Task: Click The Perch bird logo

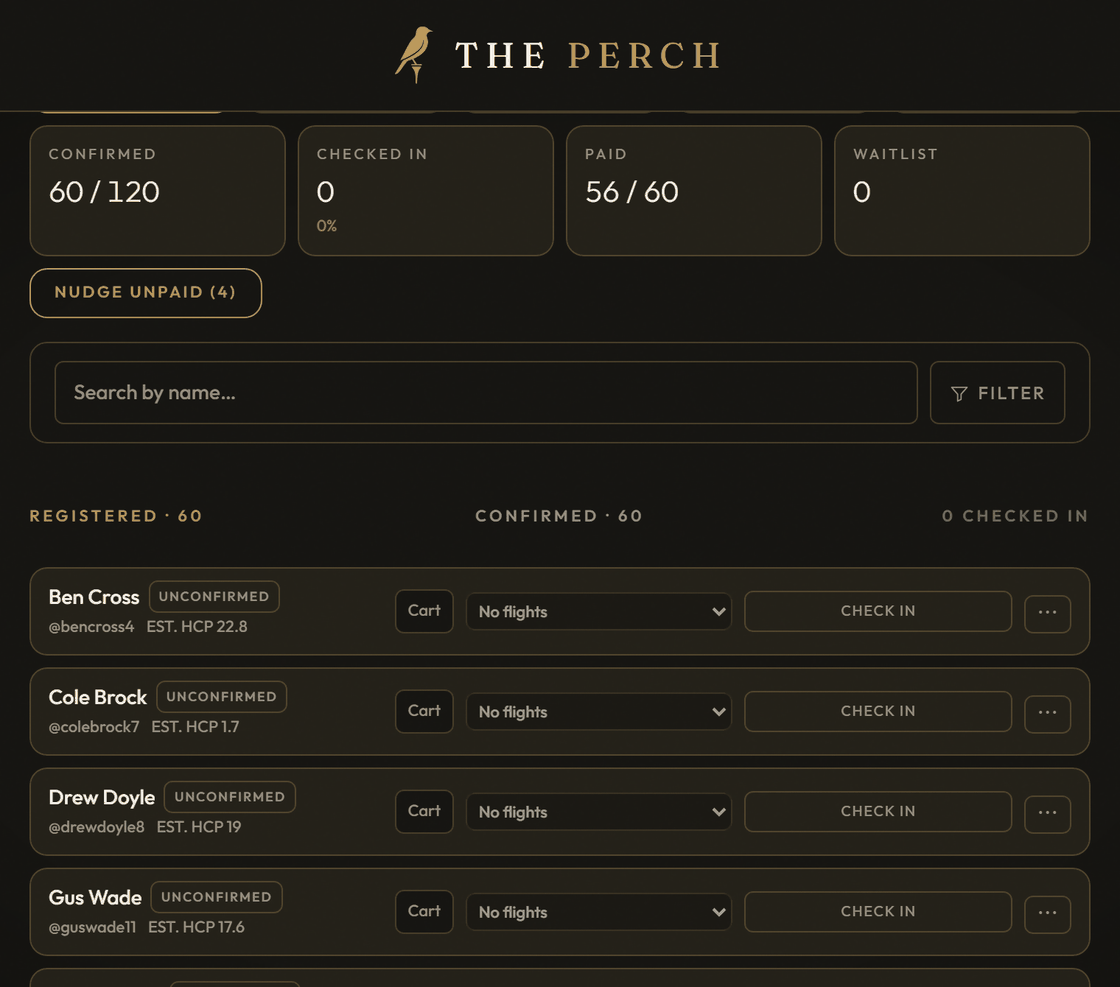Action: tap(414, 54)
